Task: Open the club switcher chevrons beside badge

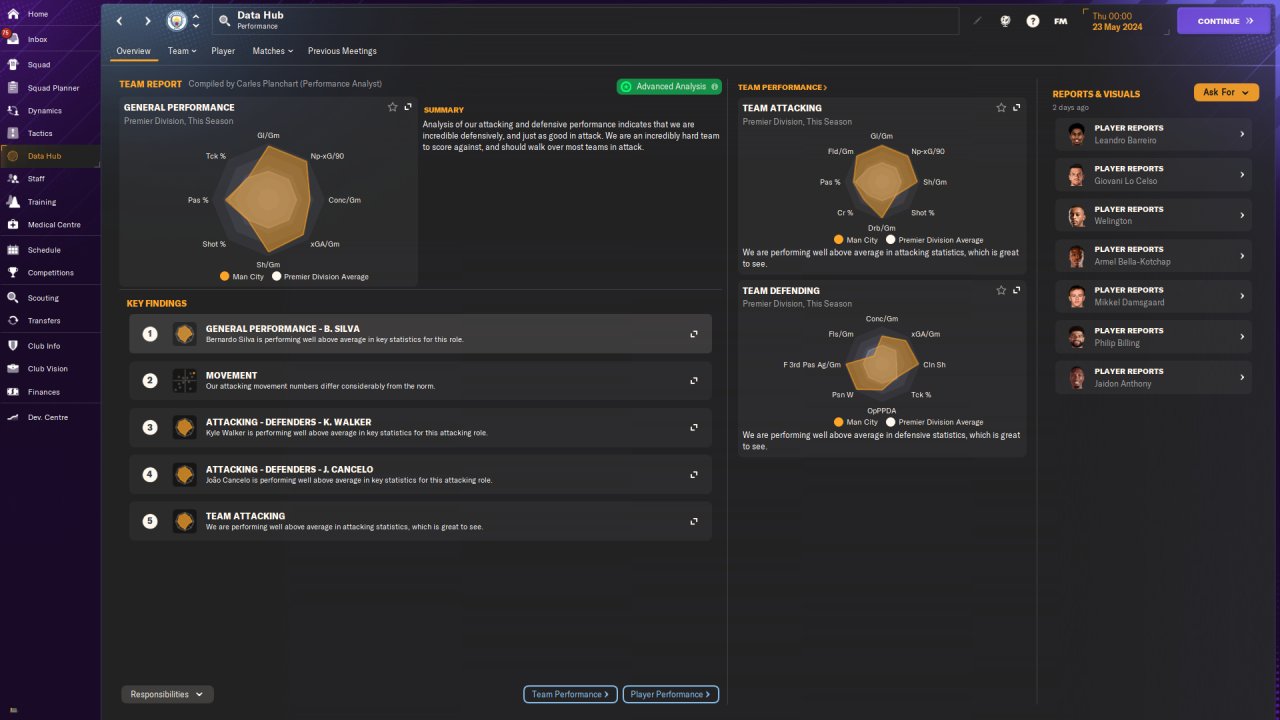Action: point(196,21)
